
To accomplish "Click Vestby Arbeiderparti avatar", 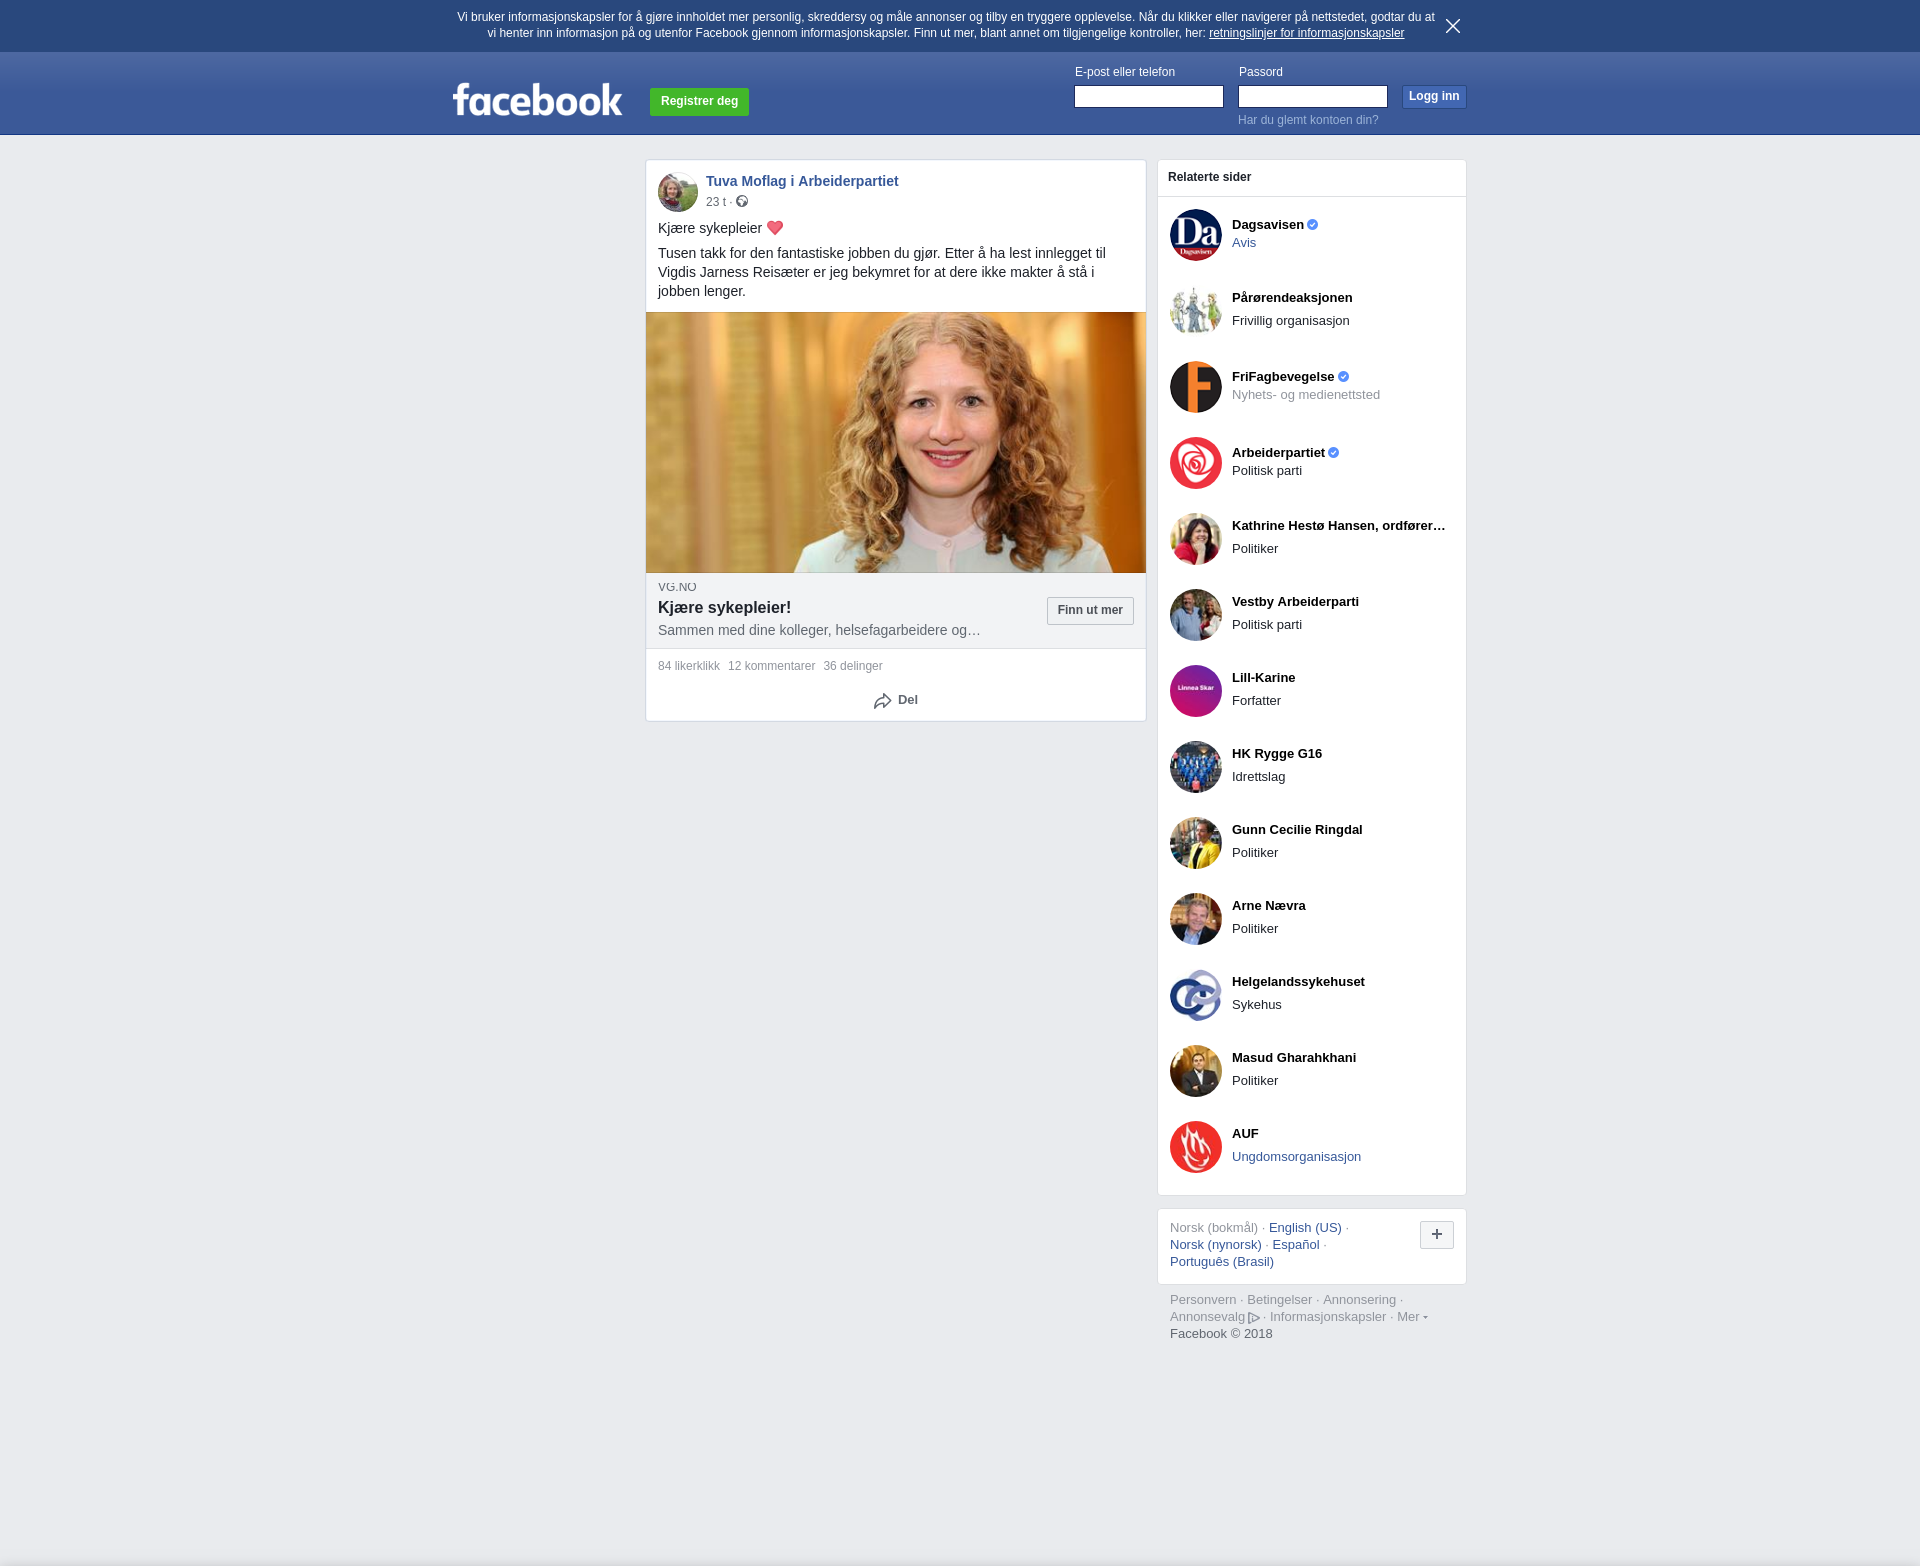I will click(x=1196, y=615).
